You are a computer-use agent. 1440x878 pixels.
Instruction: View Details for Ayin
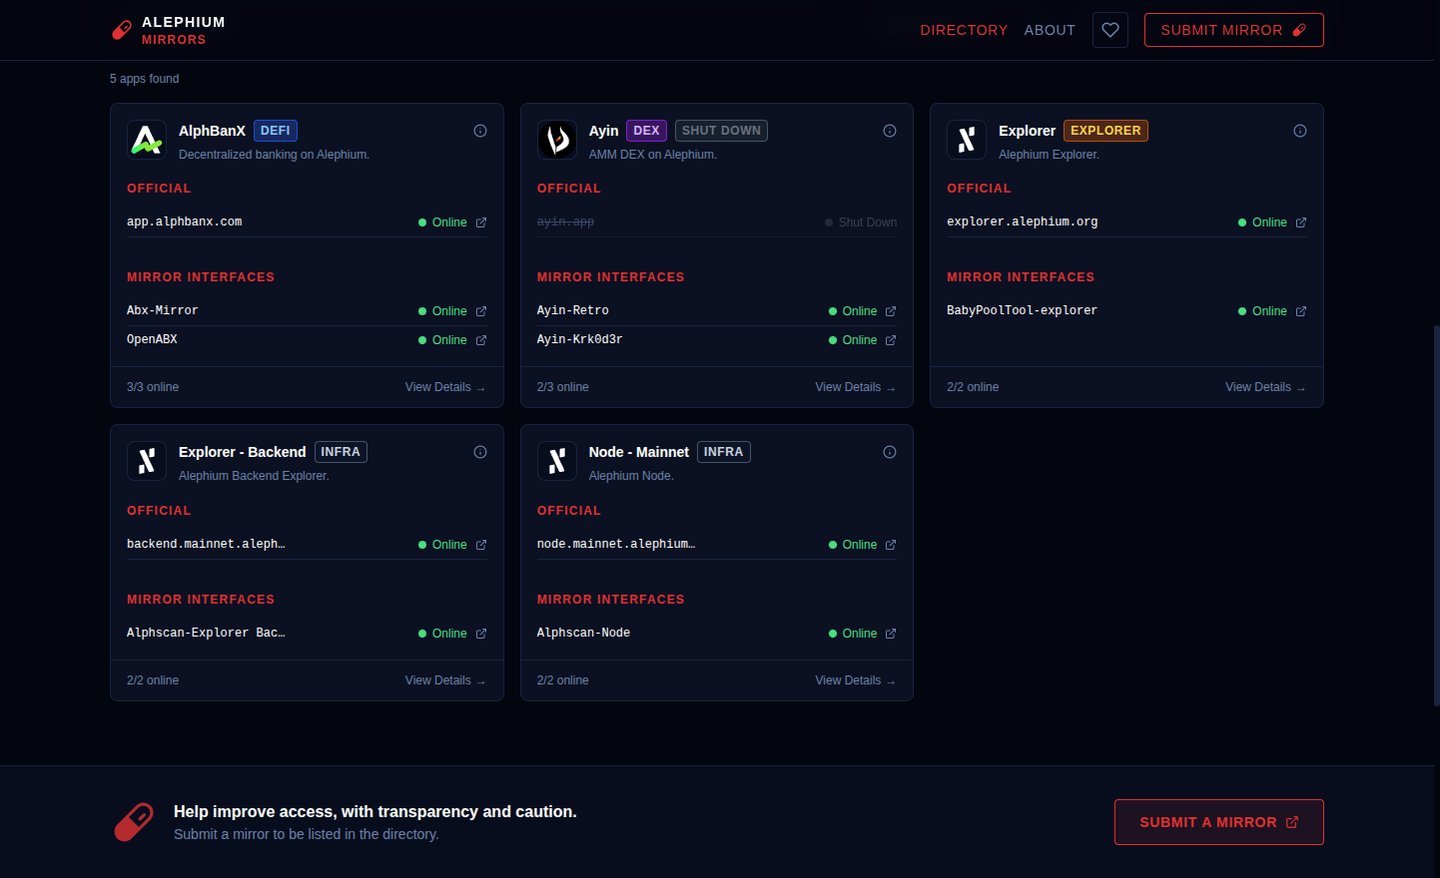click(855, 387)
